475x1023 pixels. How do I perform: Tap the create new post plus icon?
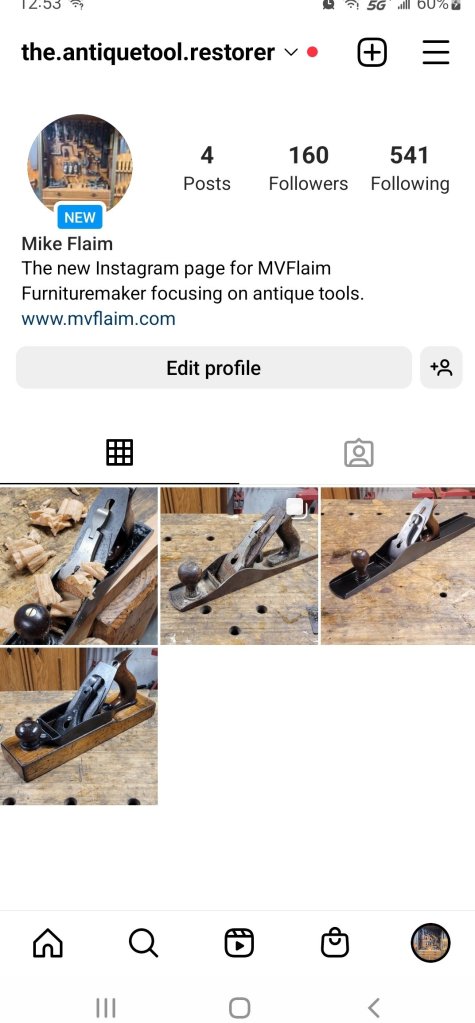point(372,52)
